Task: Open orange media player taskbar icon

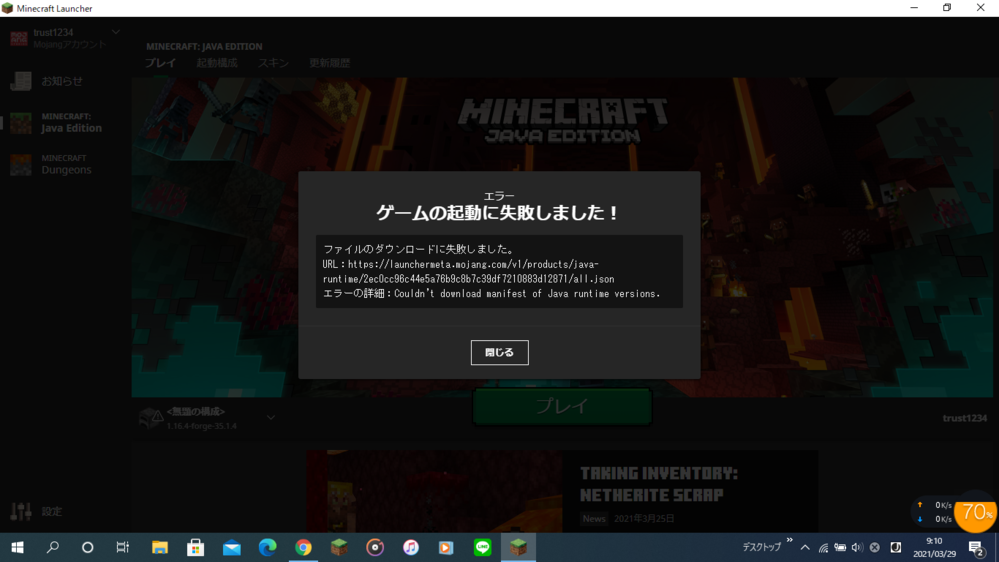Action: [446, 547]
